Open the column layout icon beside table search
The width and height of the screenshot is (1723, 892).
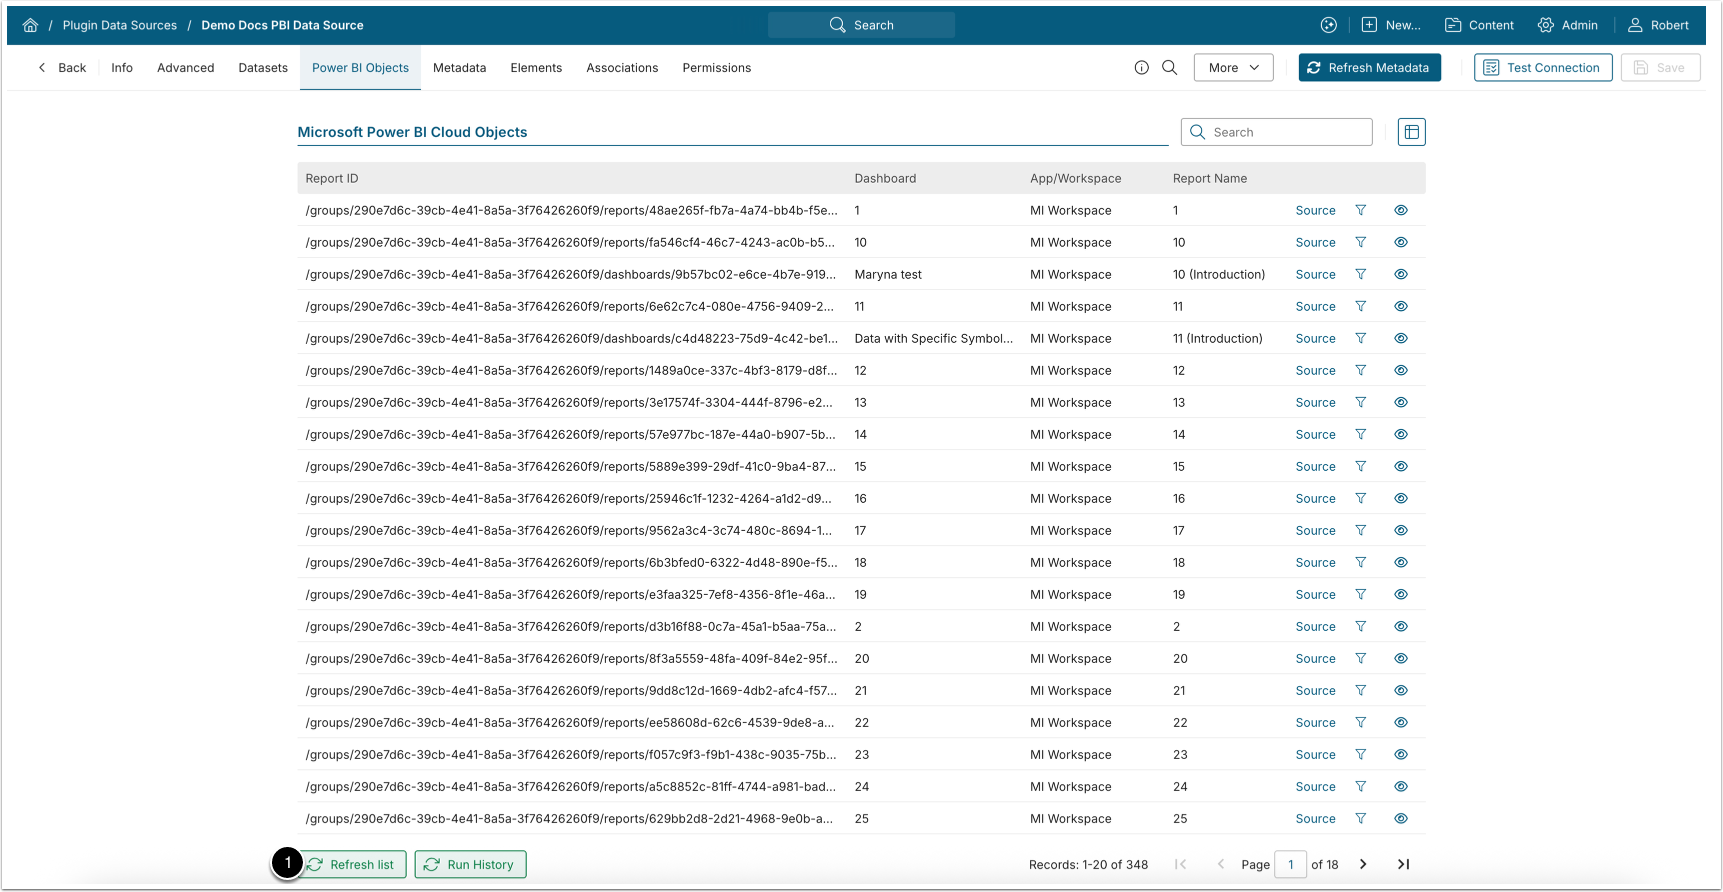click(1411, 132)
